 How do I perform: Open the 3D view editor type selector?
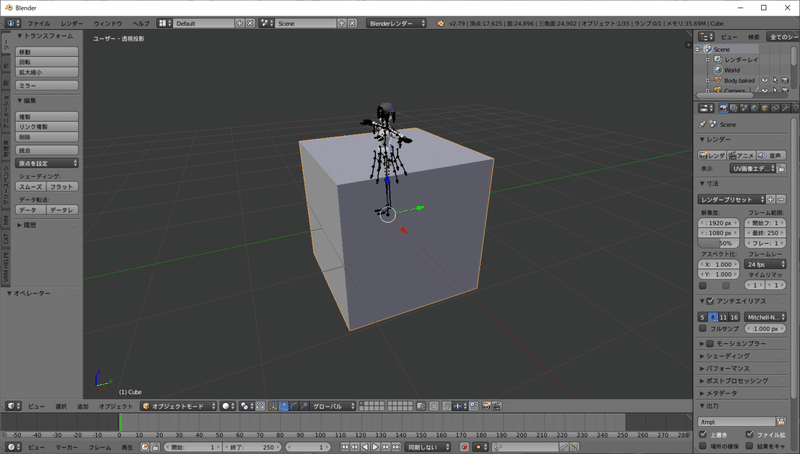click(13, 406)
